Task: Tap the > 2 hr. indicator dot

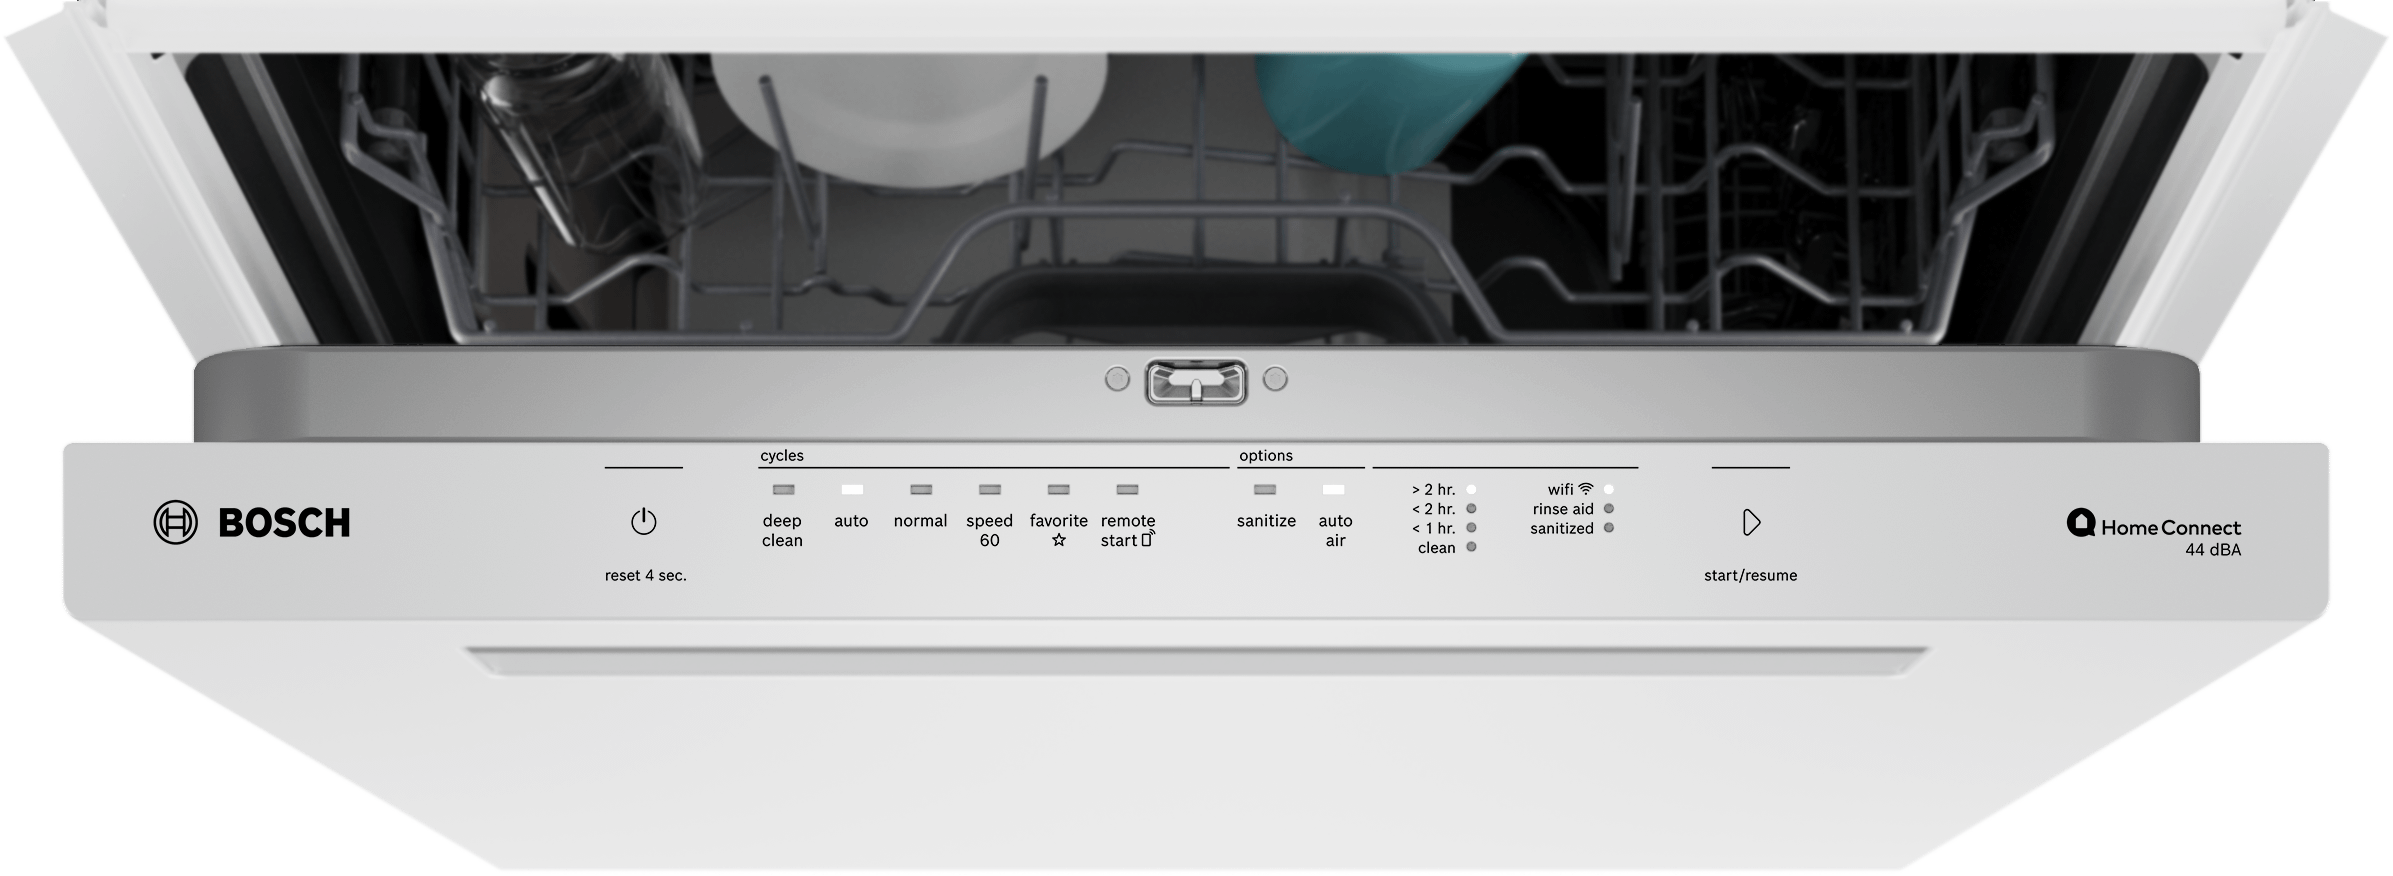Action: point(1471,490)
